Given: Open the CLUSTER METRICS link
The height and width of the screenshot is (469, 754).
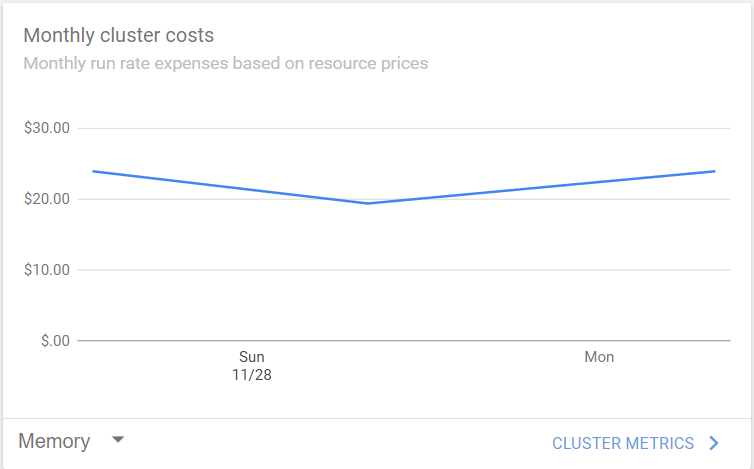Looking at the screenshot, I should [x=623, y=443].
